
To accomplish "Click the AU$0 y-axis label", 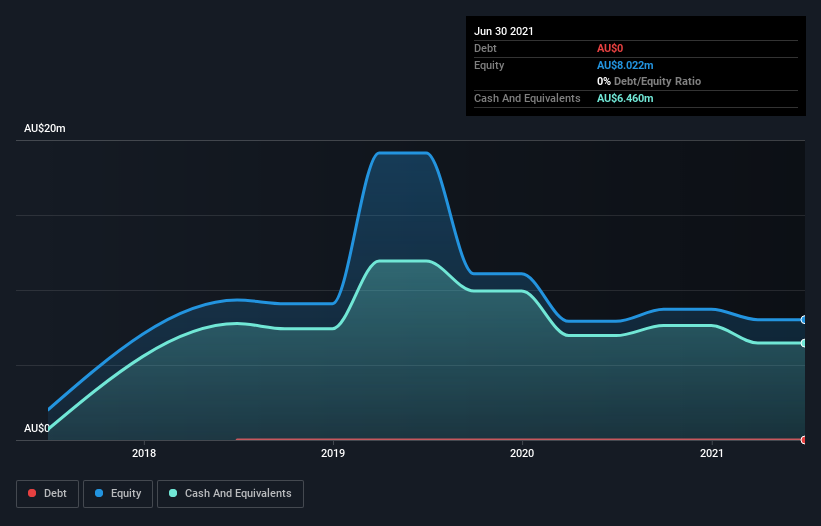I will click(x=37, y=428).
